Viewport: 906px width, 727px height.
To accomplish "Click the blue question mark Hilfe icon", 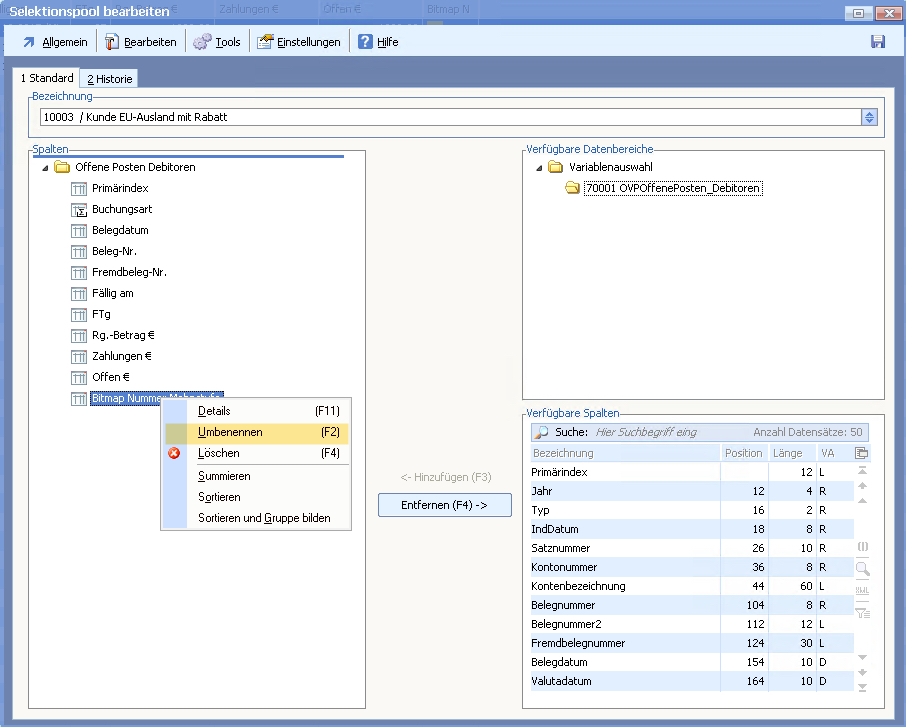I will click(365, 42).
